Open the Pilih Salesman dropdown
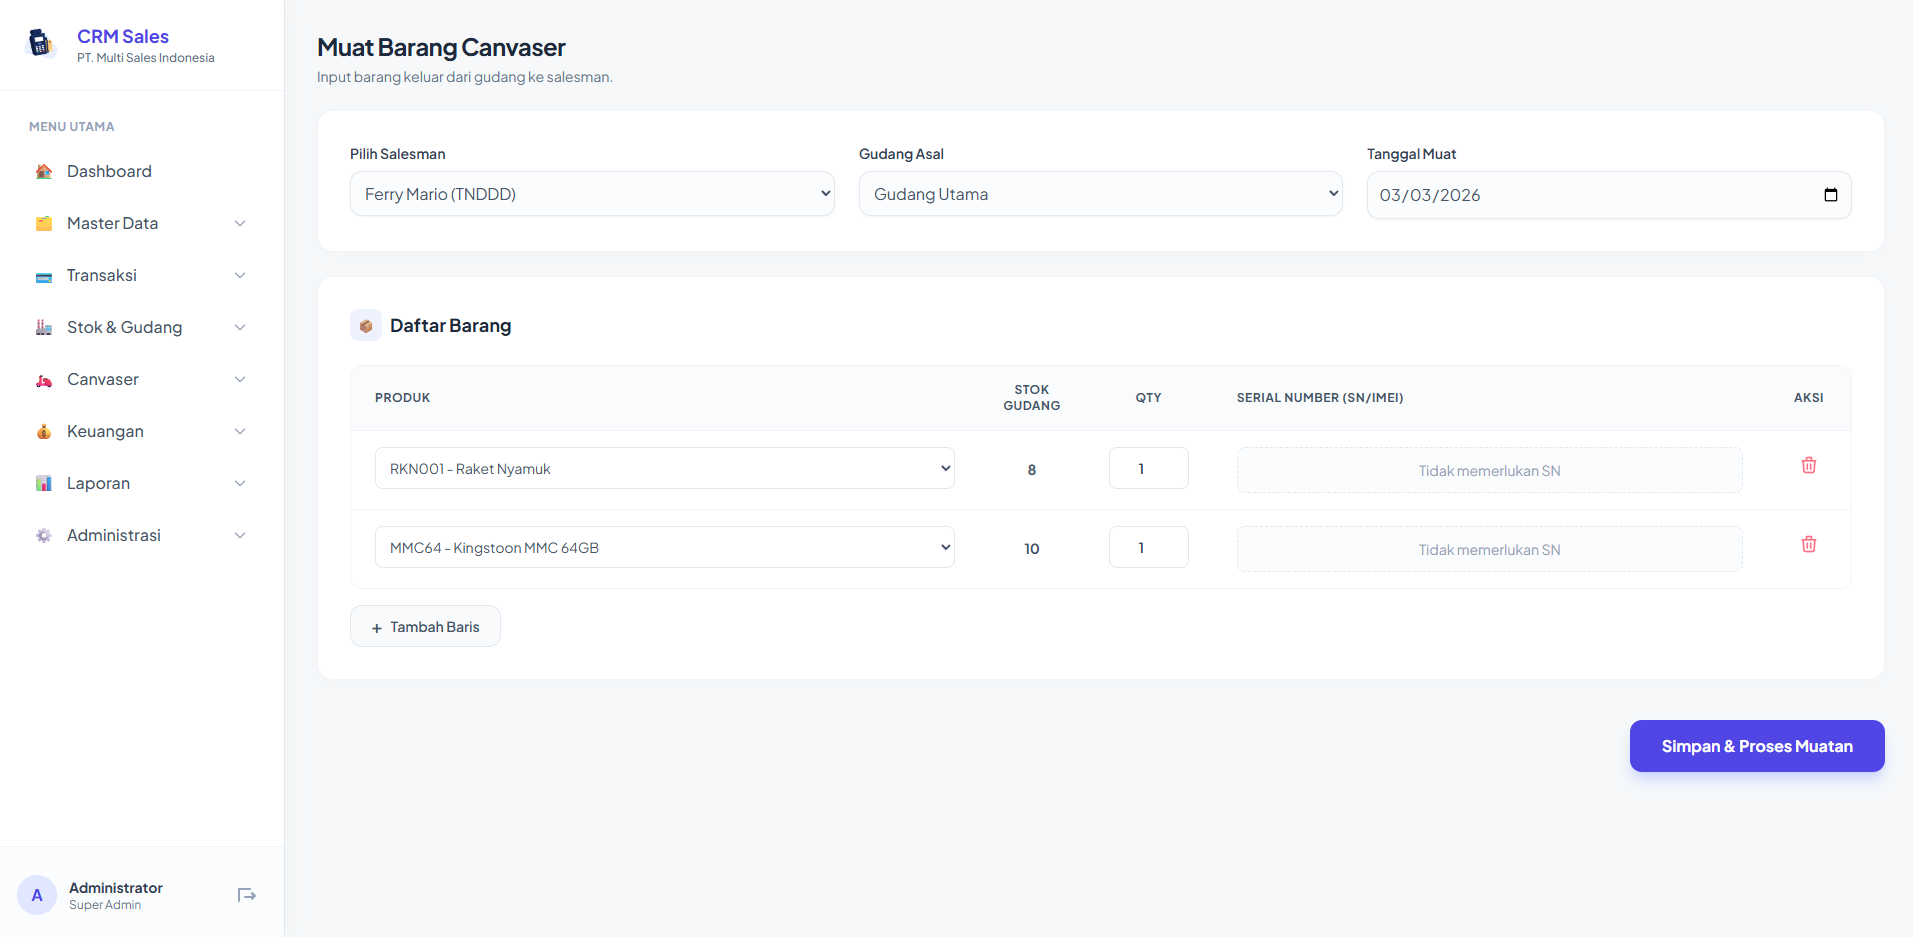1913x937 pixels. [592, 194]
